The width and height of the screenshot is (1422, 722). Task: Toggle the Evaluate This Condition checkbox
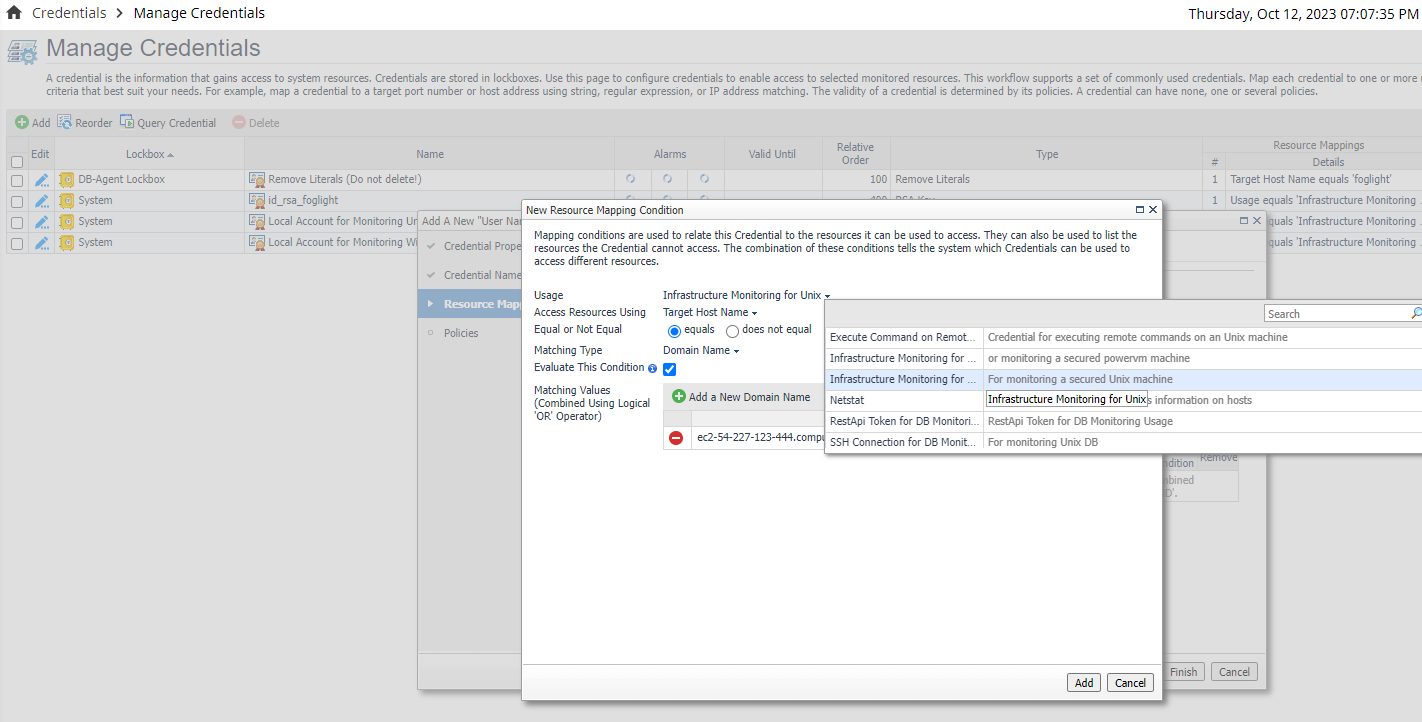coord(670,369)
